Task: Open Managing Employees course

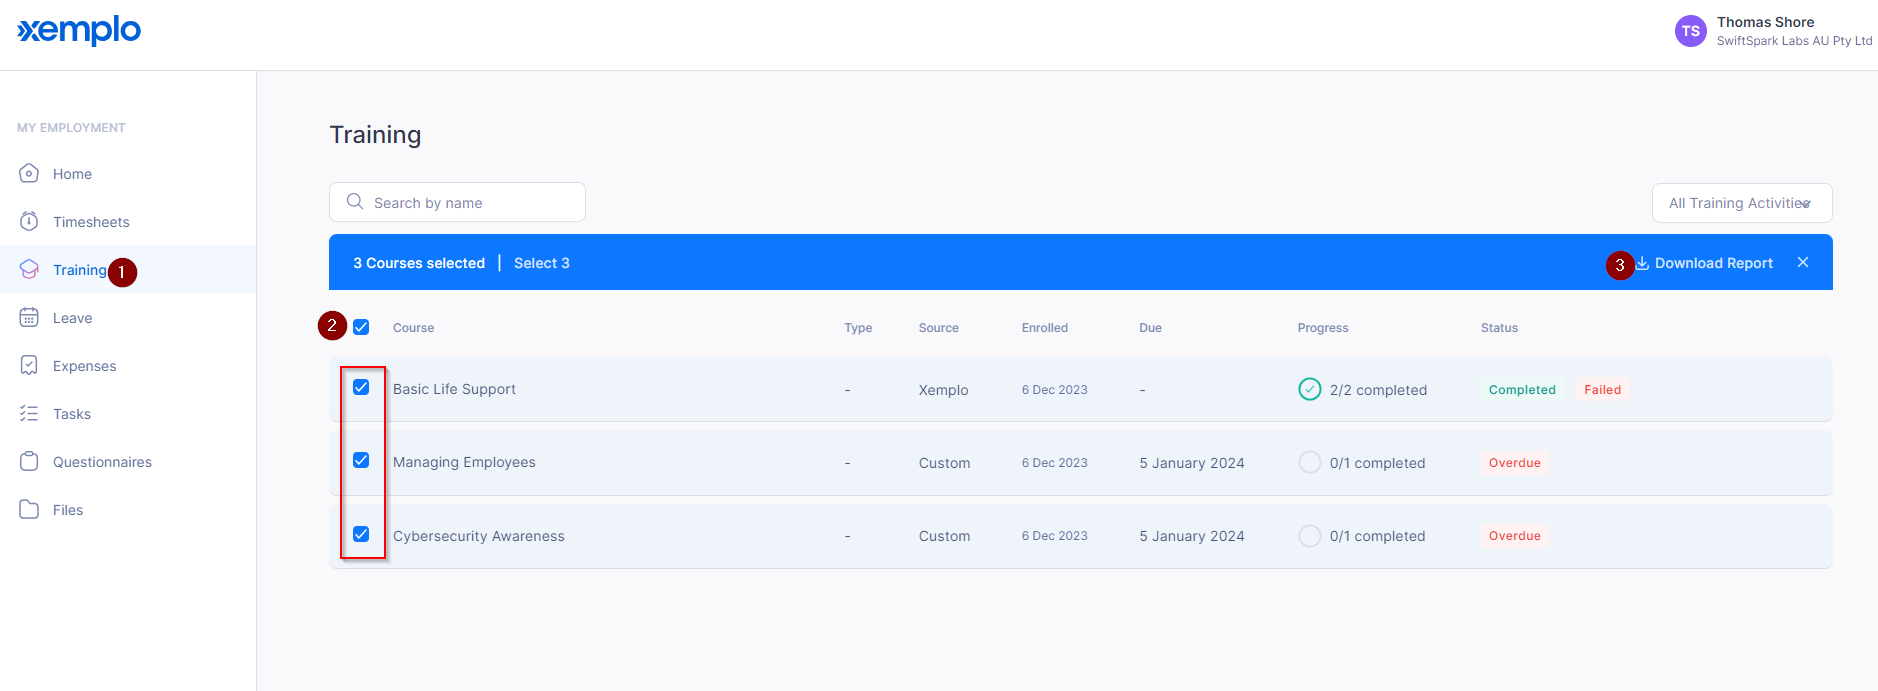Action: (x=464, y=462)
